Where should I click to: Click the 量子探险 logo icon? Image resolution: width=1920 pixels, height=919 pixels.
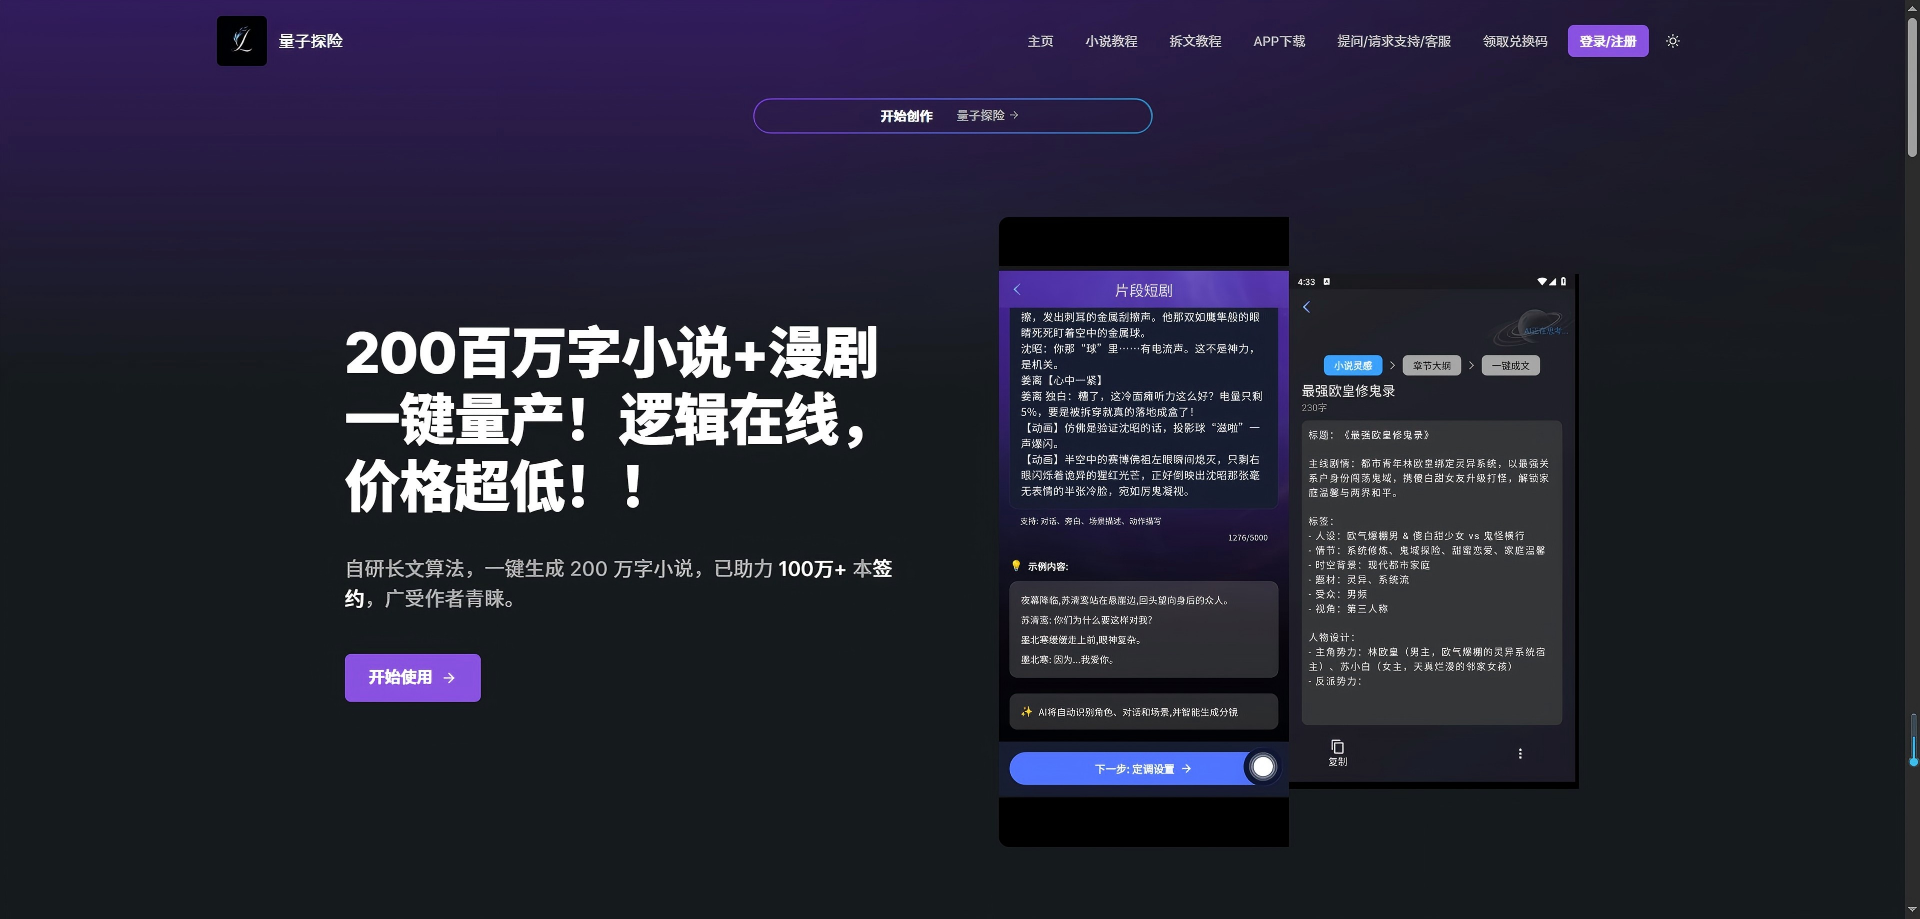242,41
